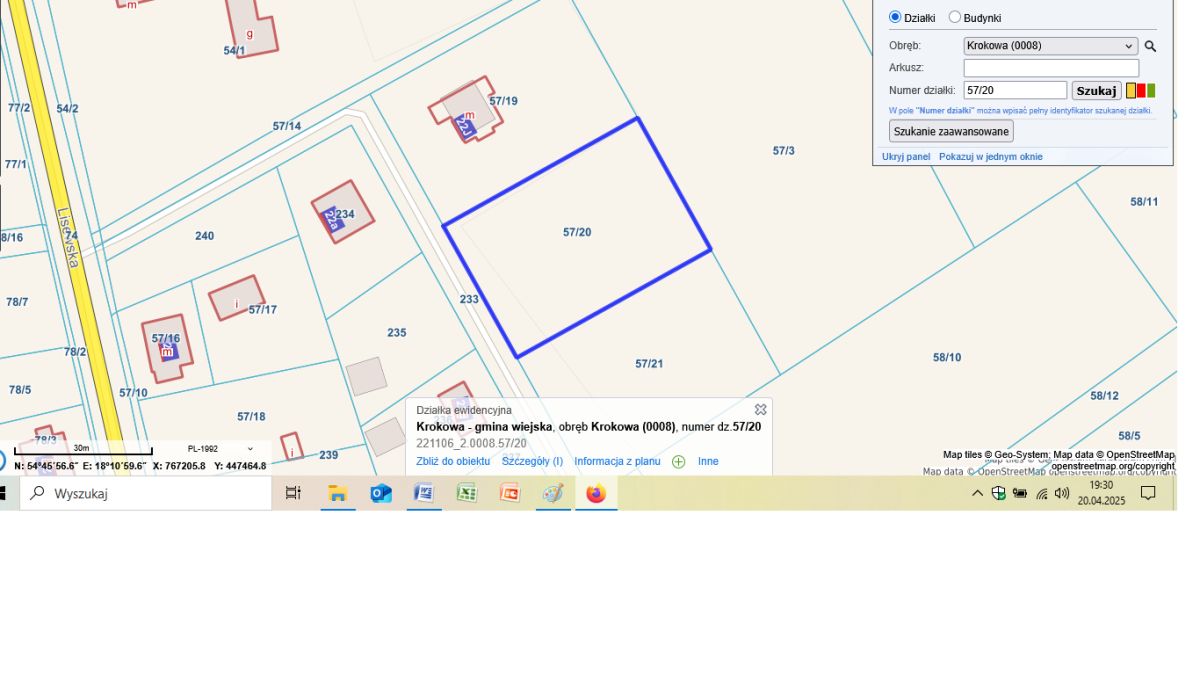1200x675 pixels.
Task: Click into the Arkusz input field
Action: tap(1050, 68)
